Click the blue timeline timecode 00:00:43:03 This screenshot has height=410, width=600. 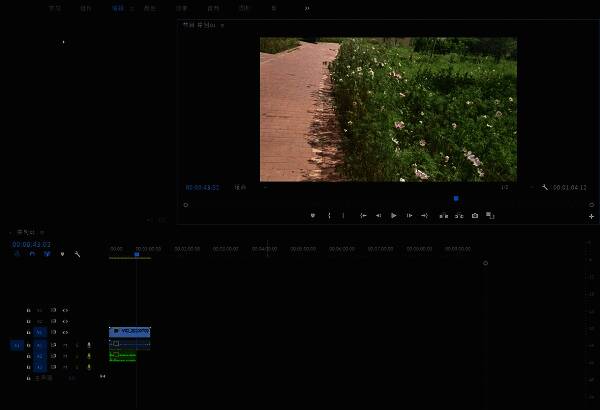point(31,244)
